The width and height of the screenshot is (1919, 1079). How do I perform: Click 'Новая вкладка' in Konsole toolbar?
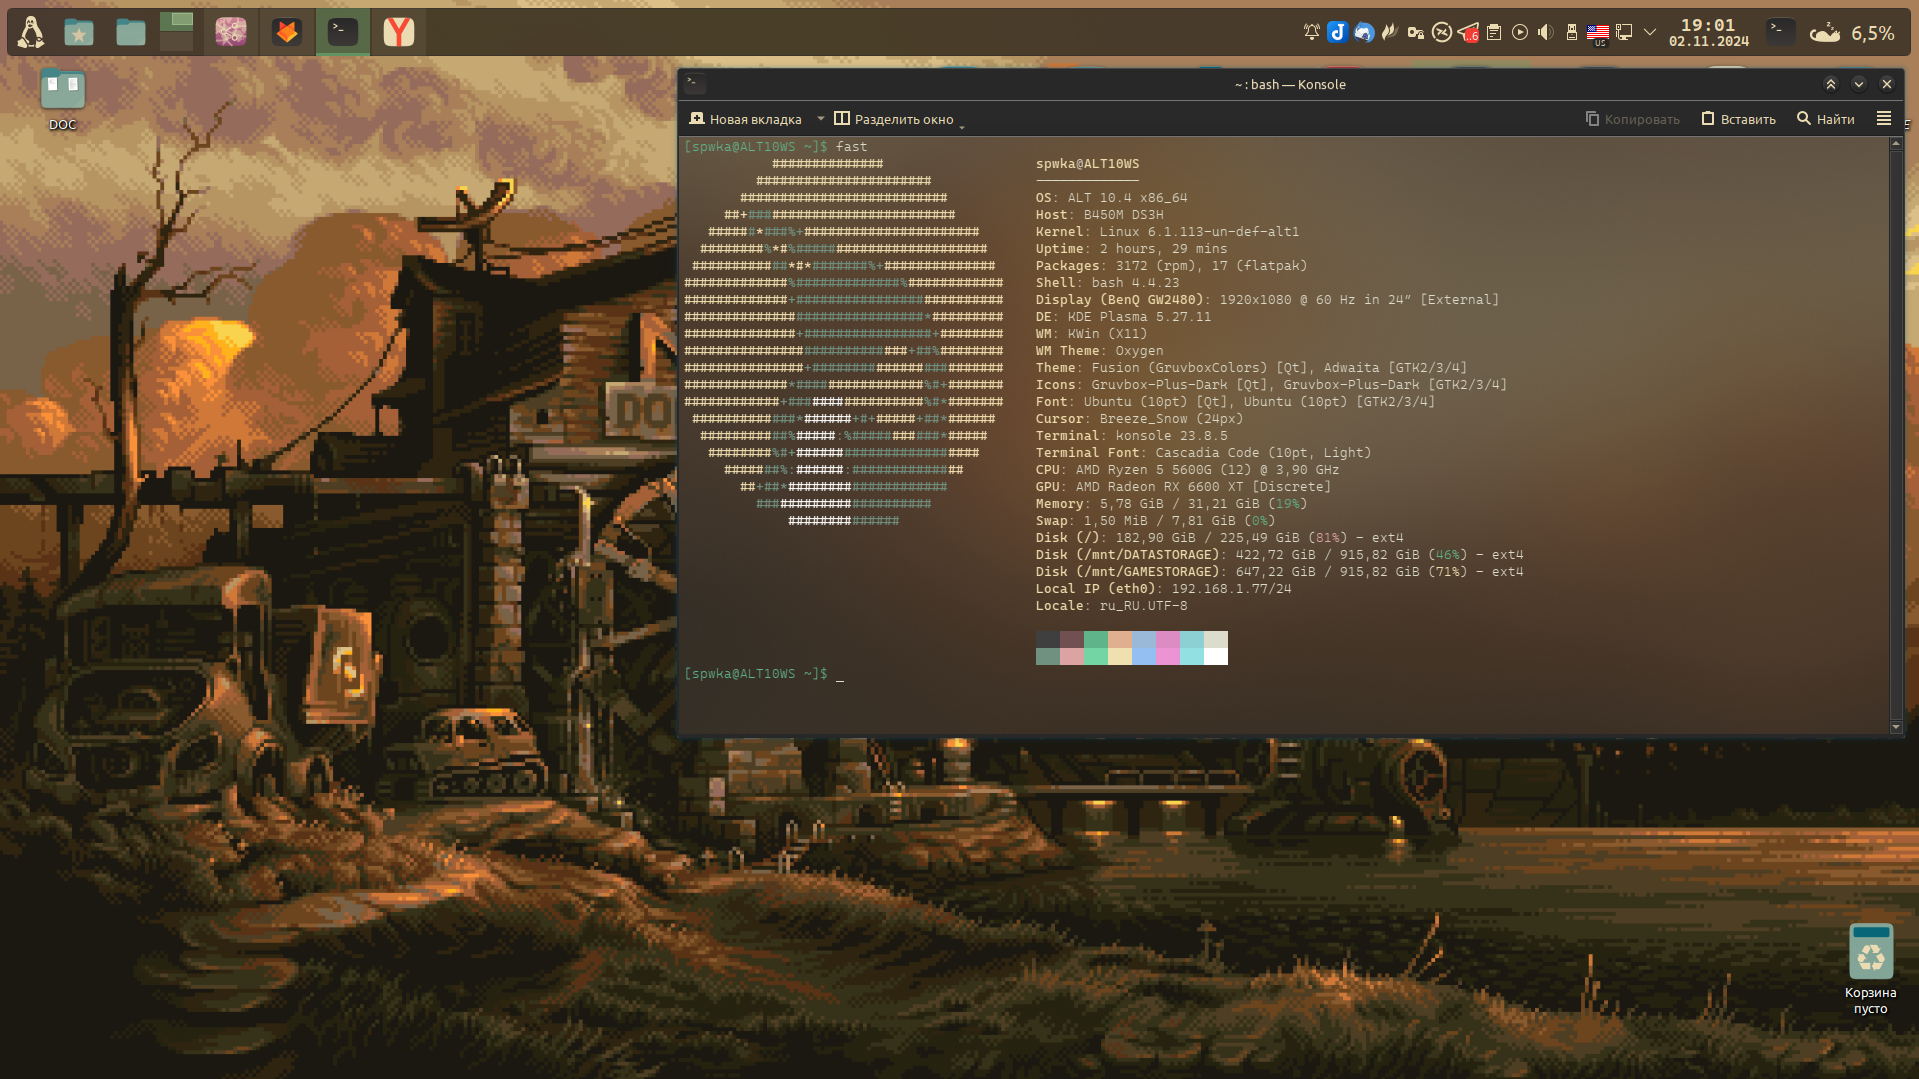click(x=746, y=119)
